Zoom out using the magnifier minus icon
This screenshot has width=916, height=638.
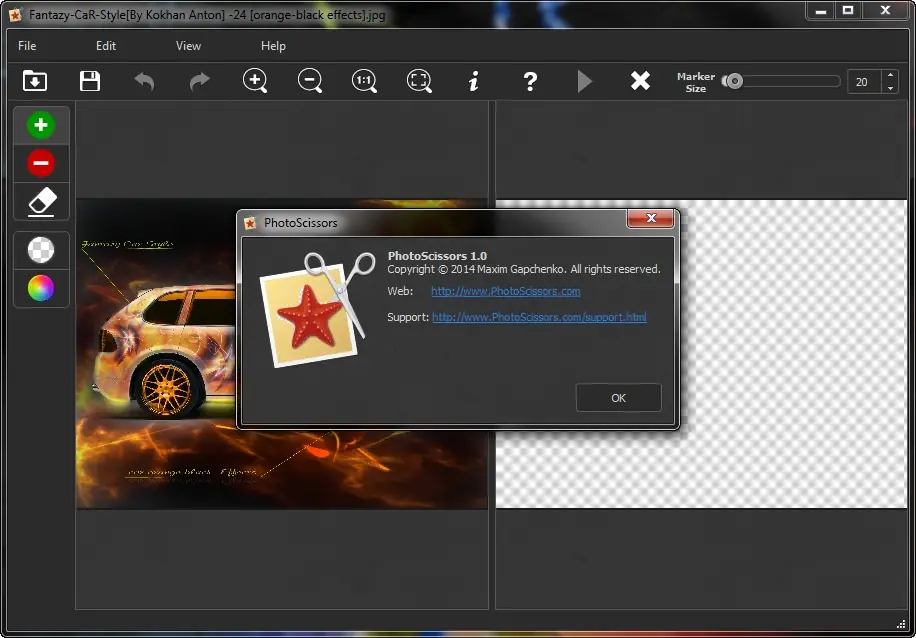(x=310, y=81)
